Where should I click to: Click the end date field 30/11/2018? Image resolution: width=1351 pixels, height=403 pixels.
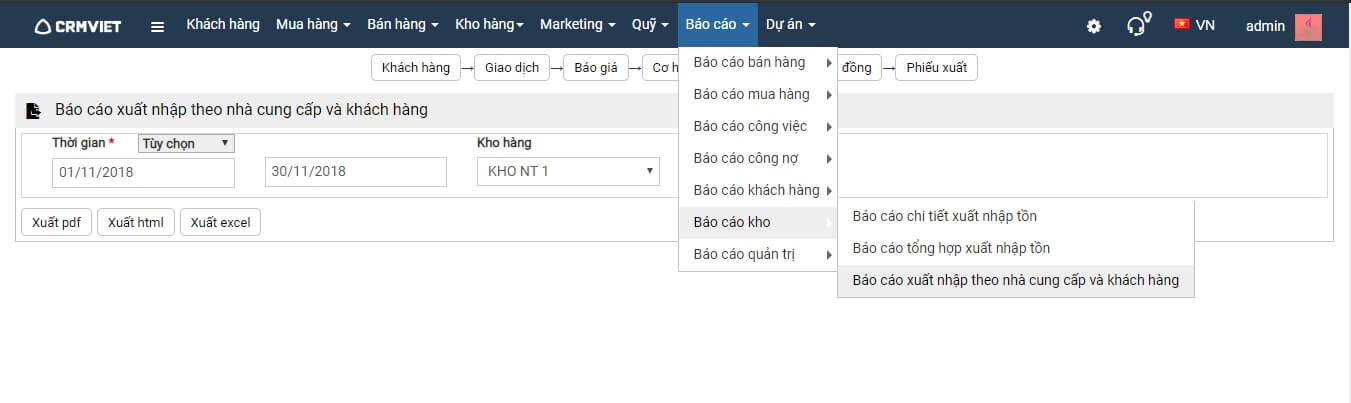click(355, 172)
